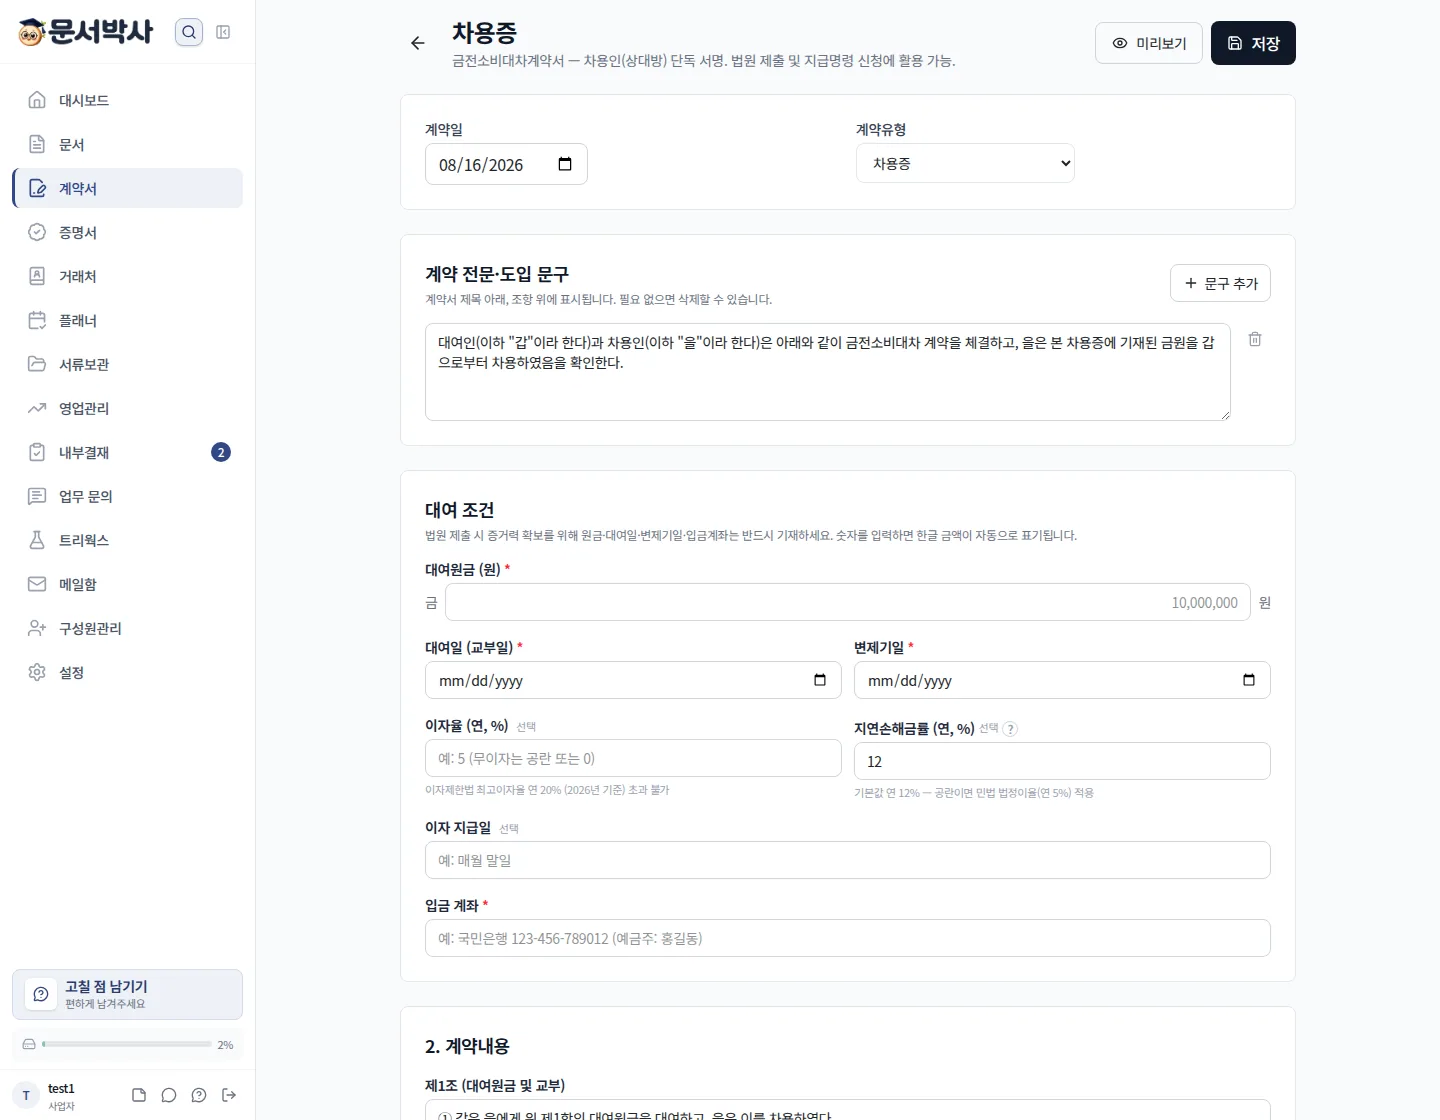Focus the 입금 계좌 input field
This screenshot has height=1120, width=1440.
click(x=848, y=938)
